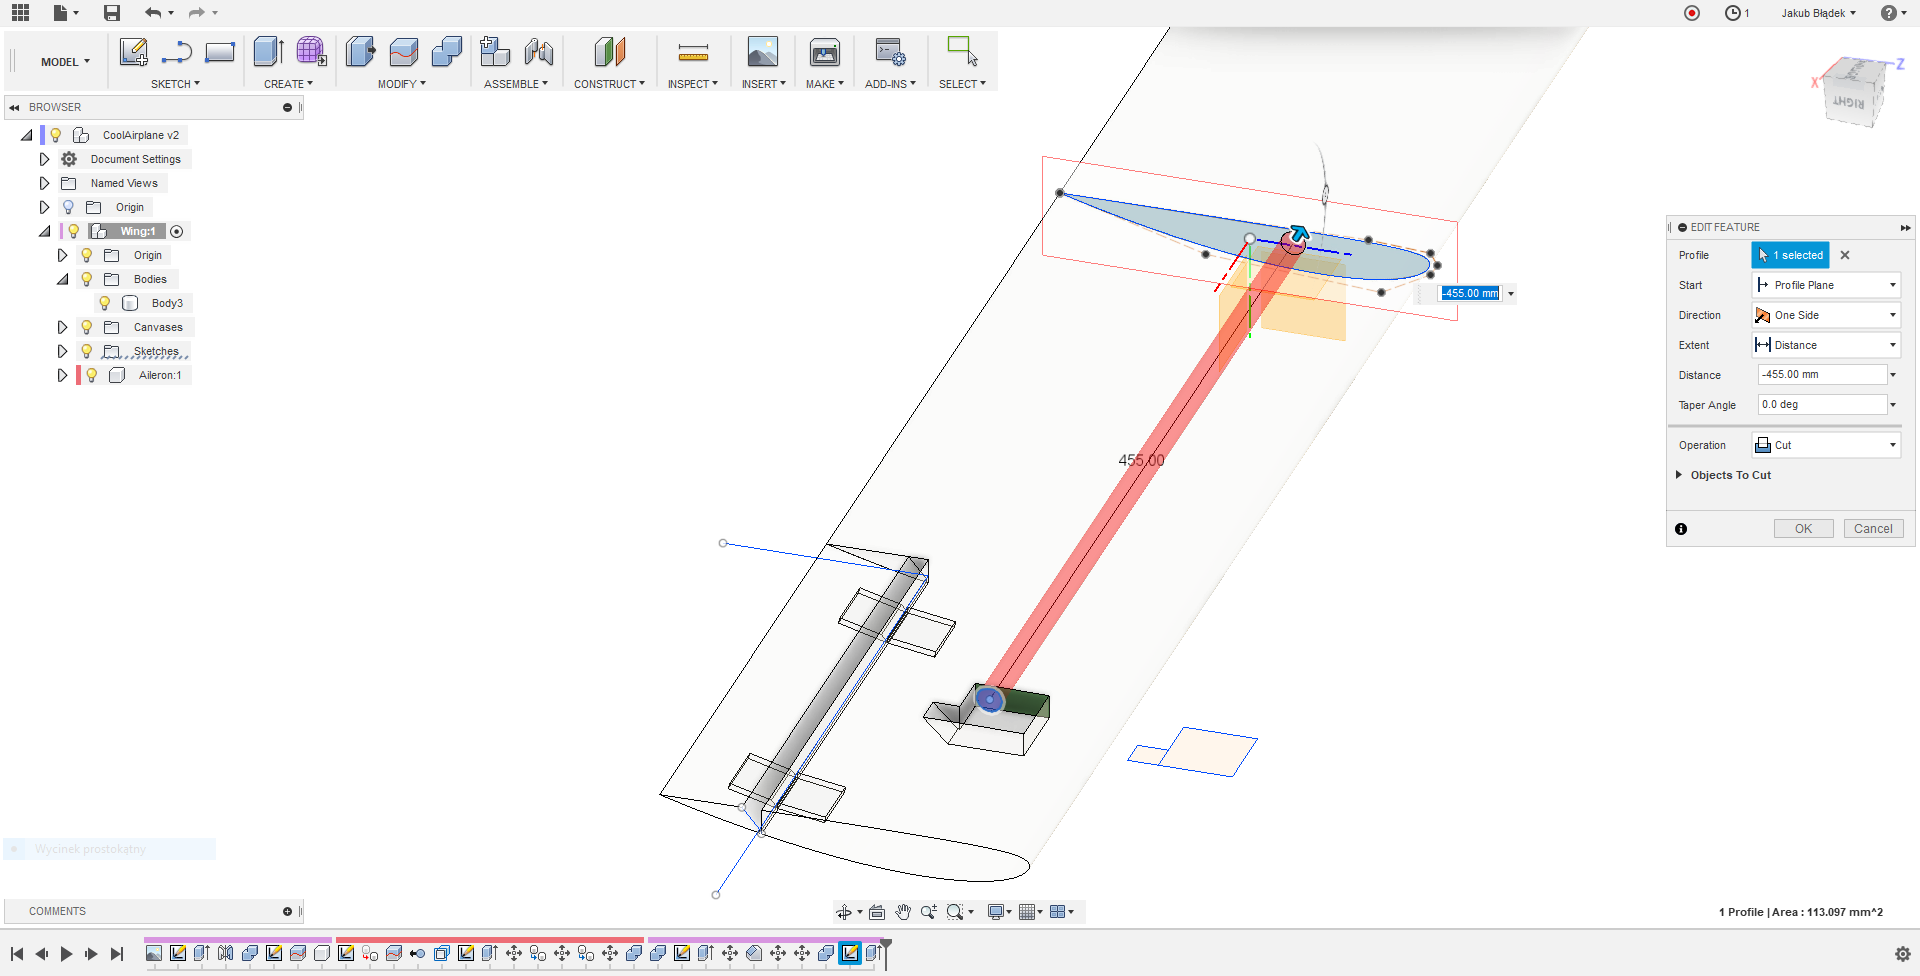
Task: Click the timeline end marker
Action: point(886,952)
